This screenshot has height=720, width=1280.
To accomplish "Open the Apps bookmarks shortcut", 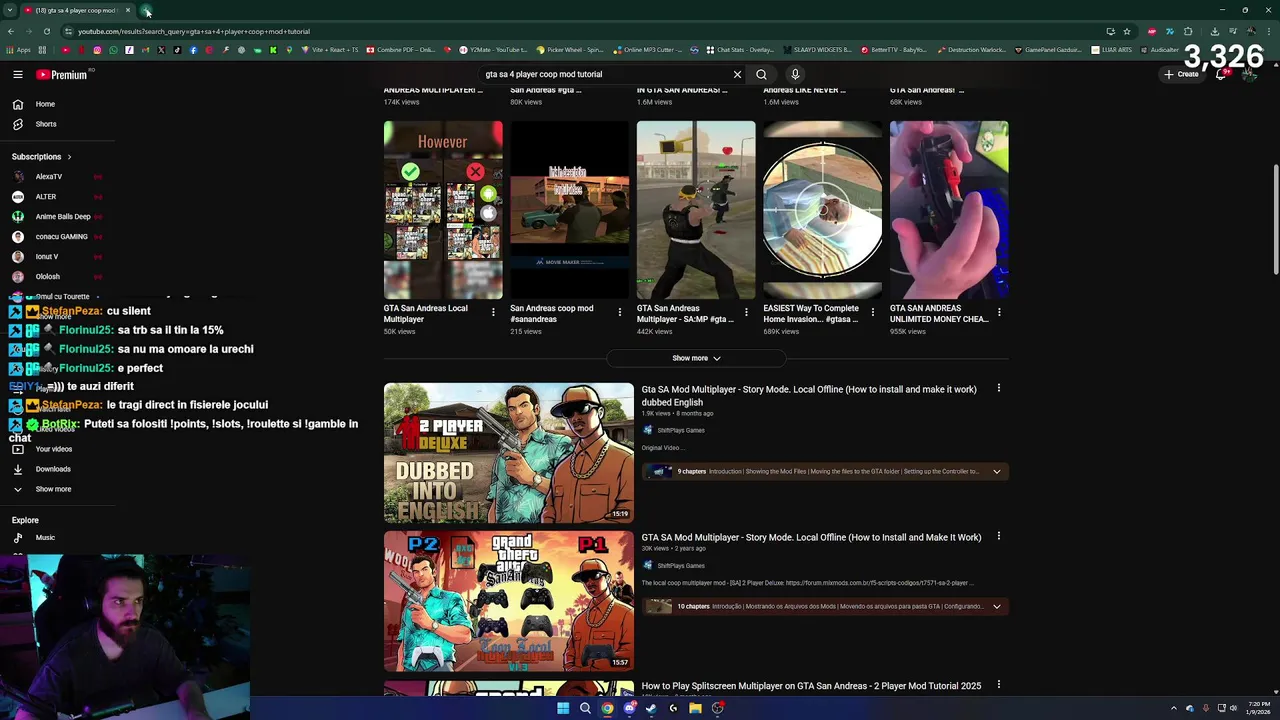I will click(19, 50).
